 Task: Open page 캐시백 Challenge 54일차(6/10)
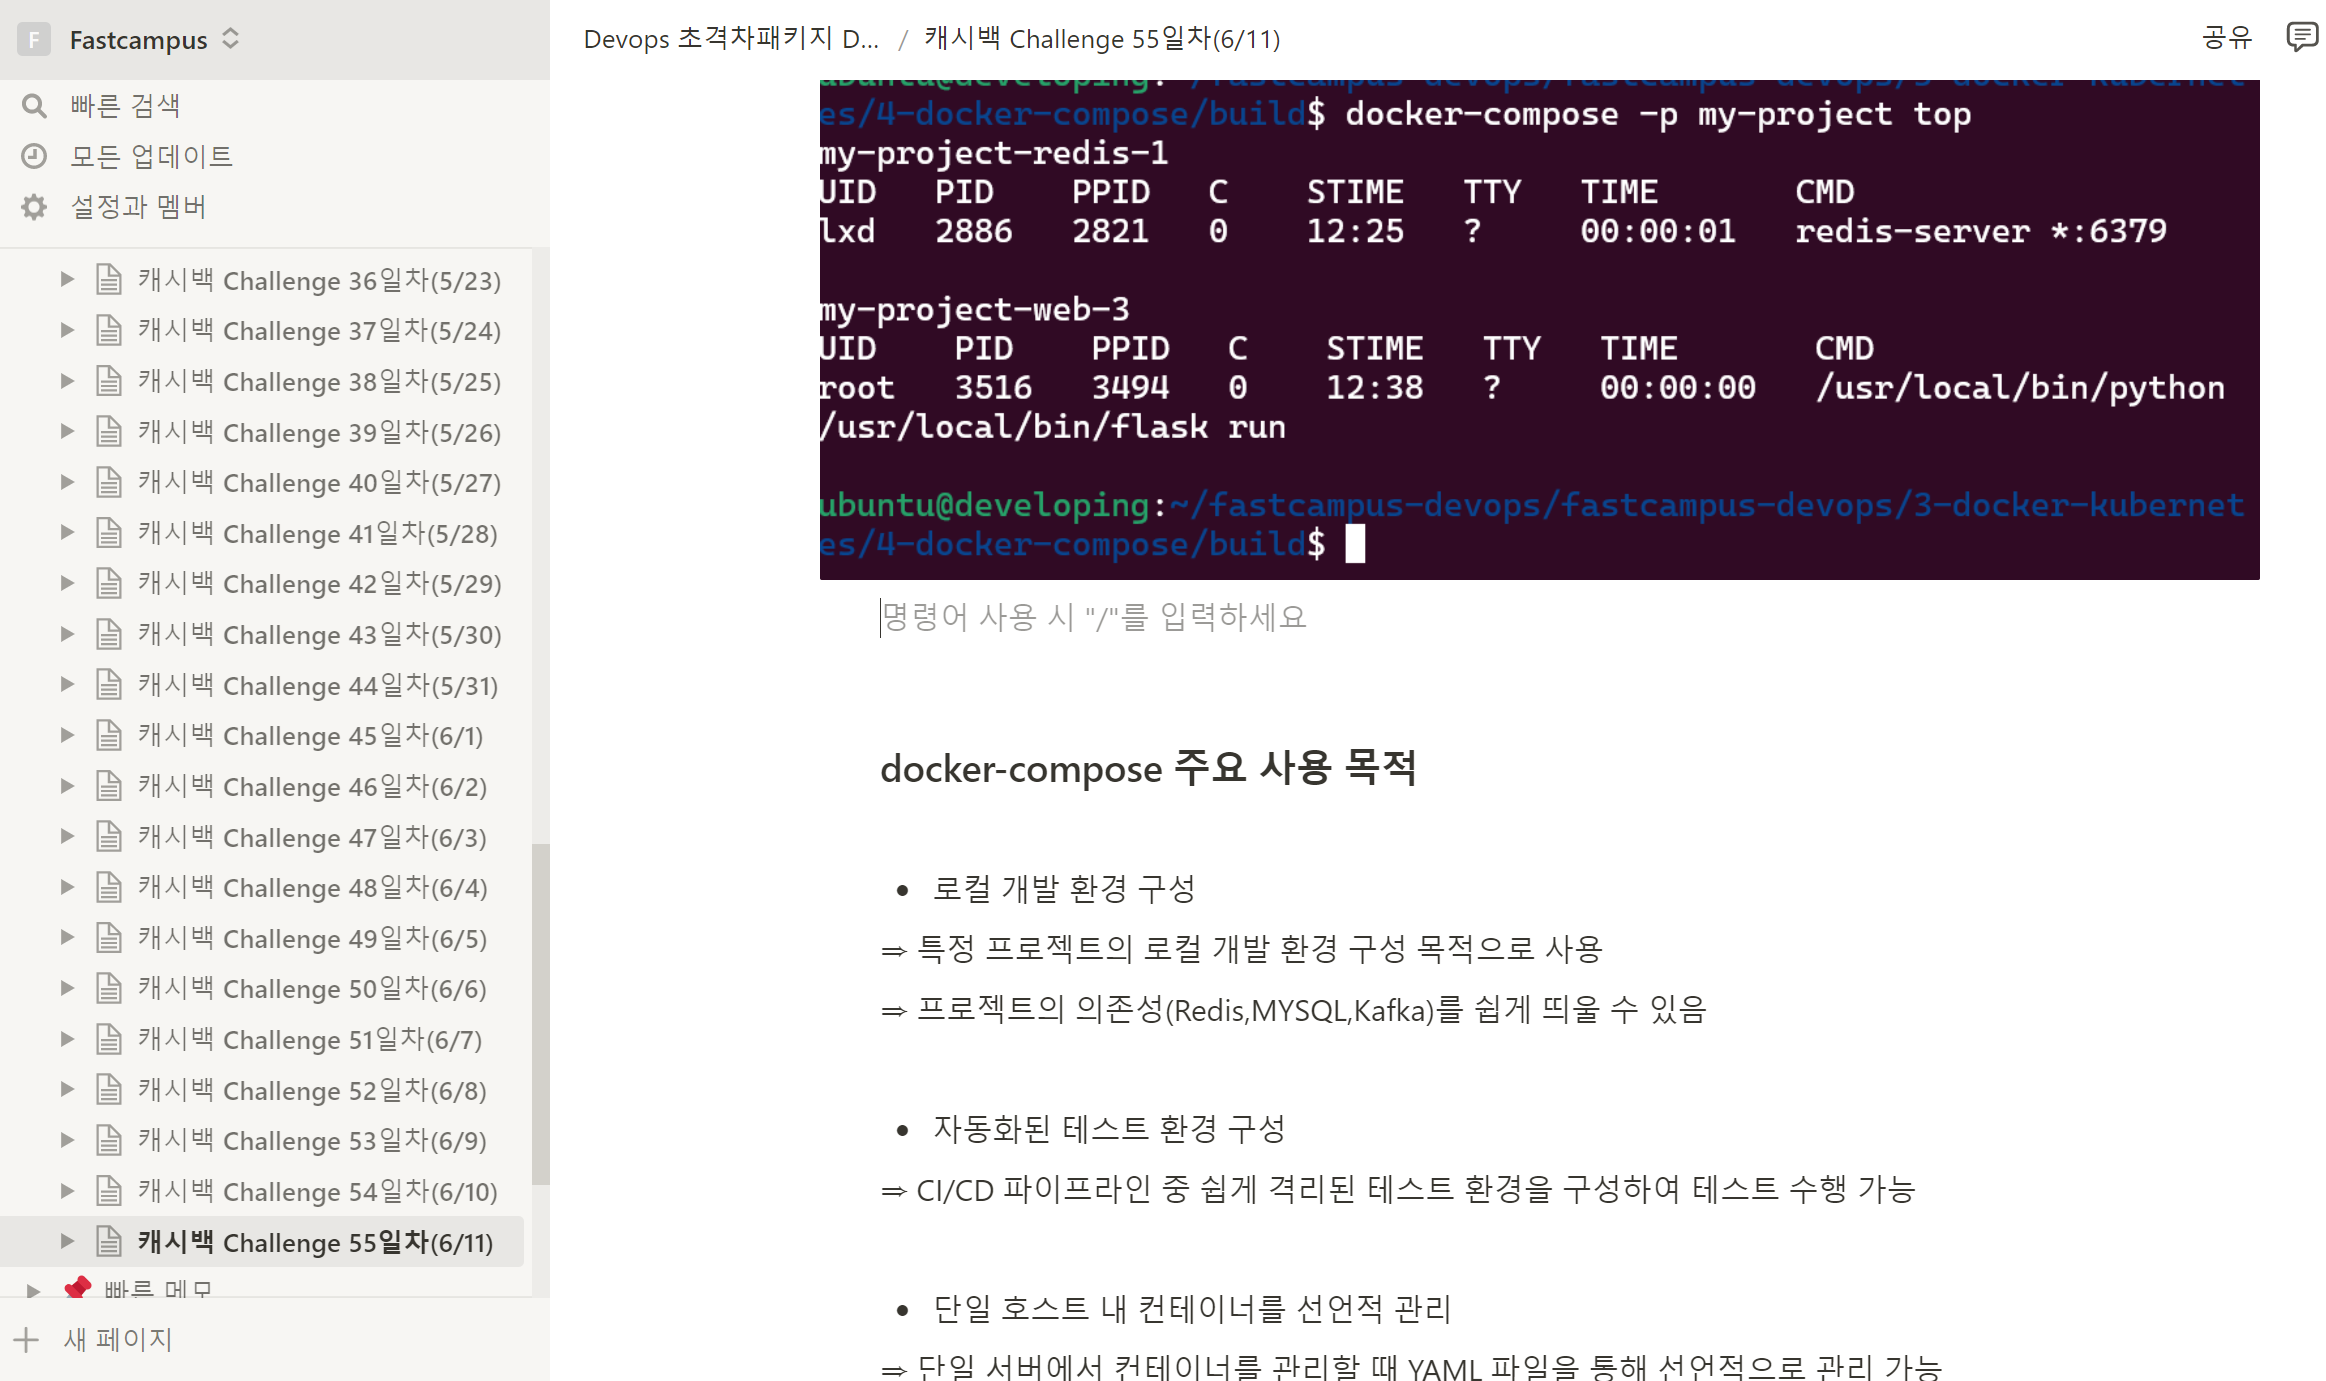(318, 1191)
